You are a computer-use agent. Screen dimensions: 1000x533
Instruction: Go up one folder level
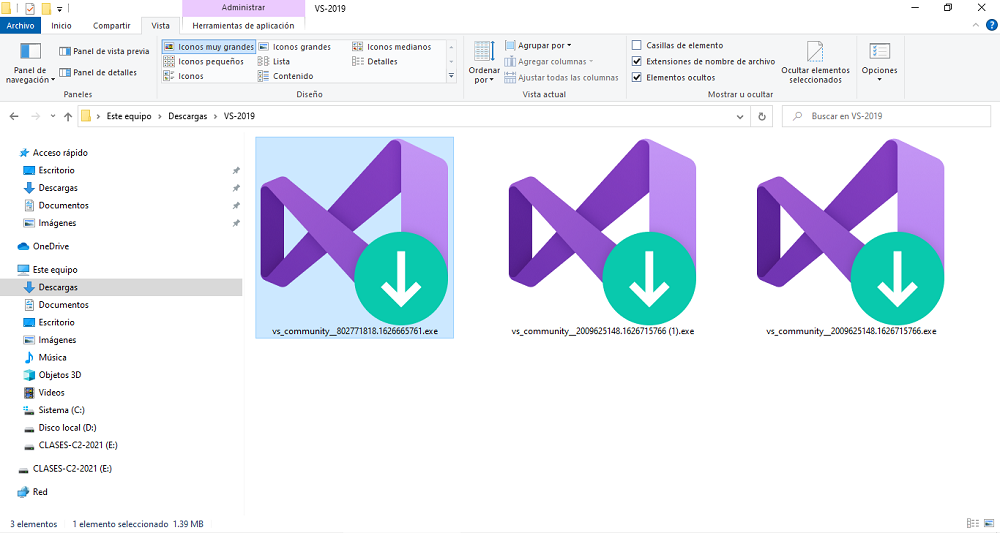(68, 116)
